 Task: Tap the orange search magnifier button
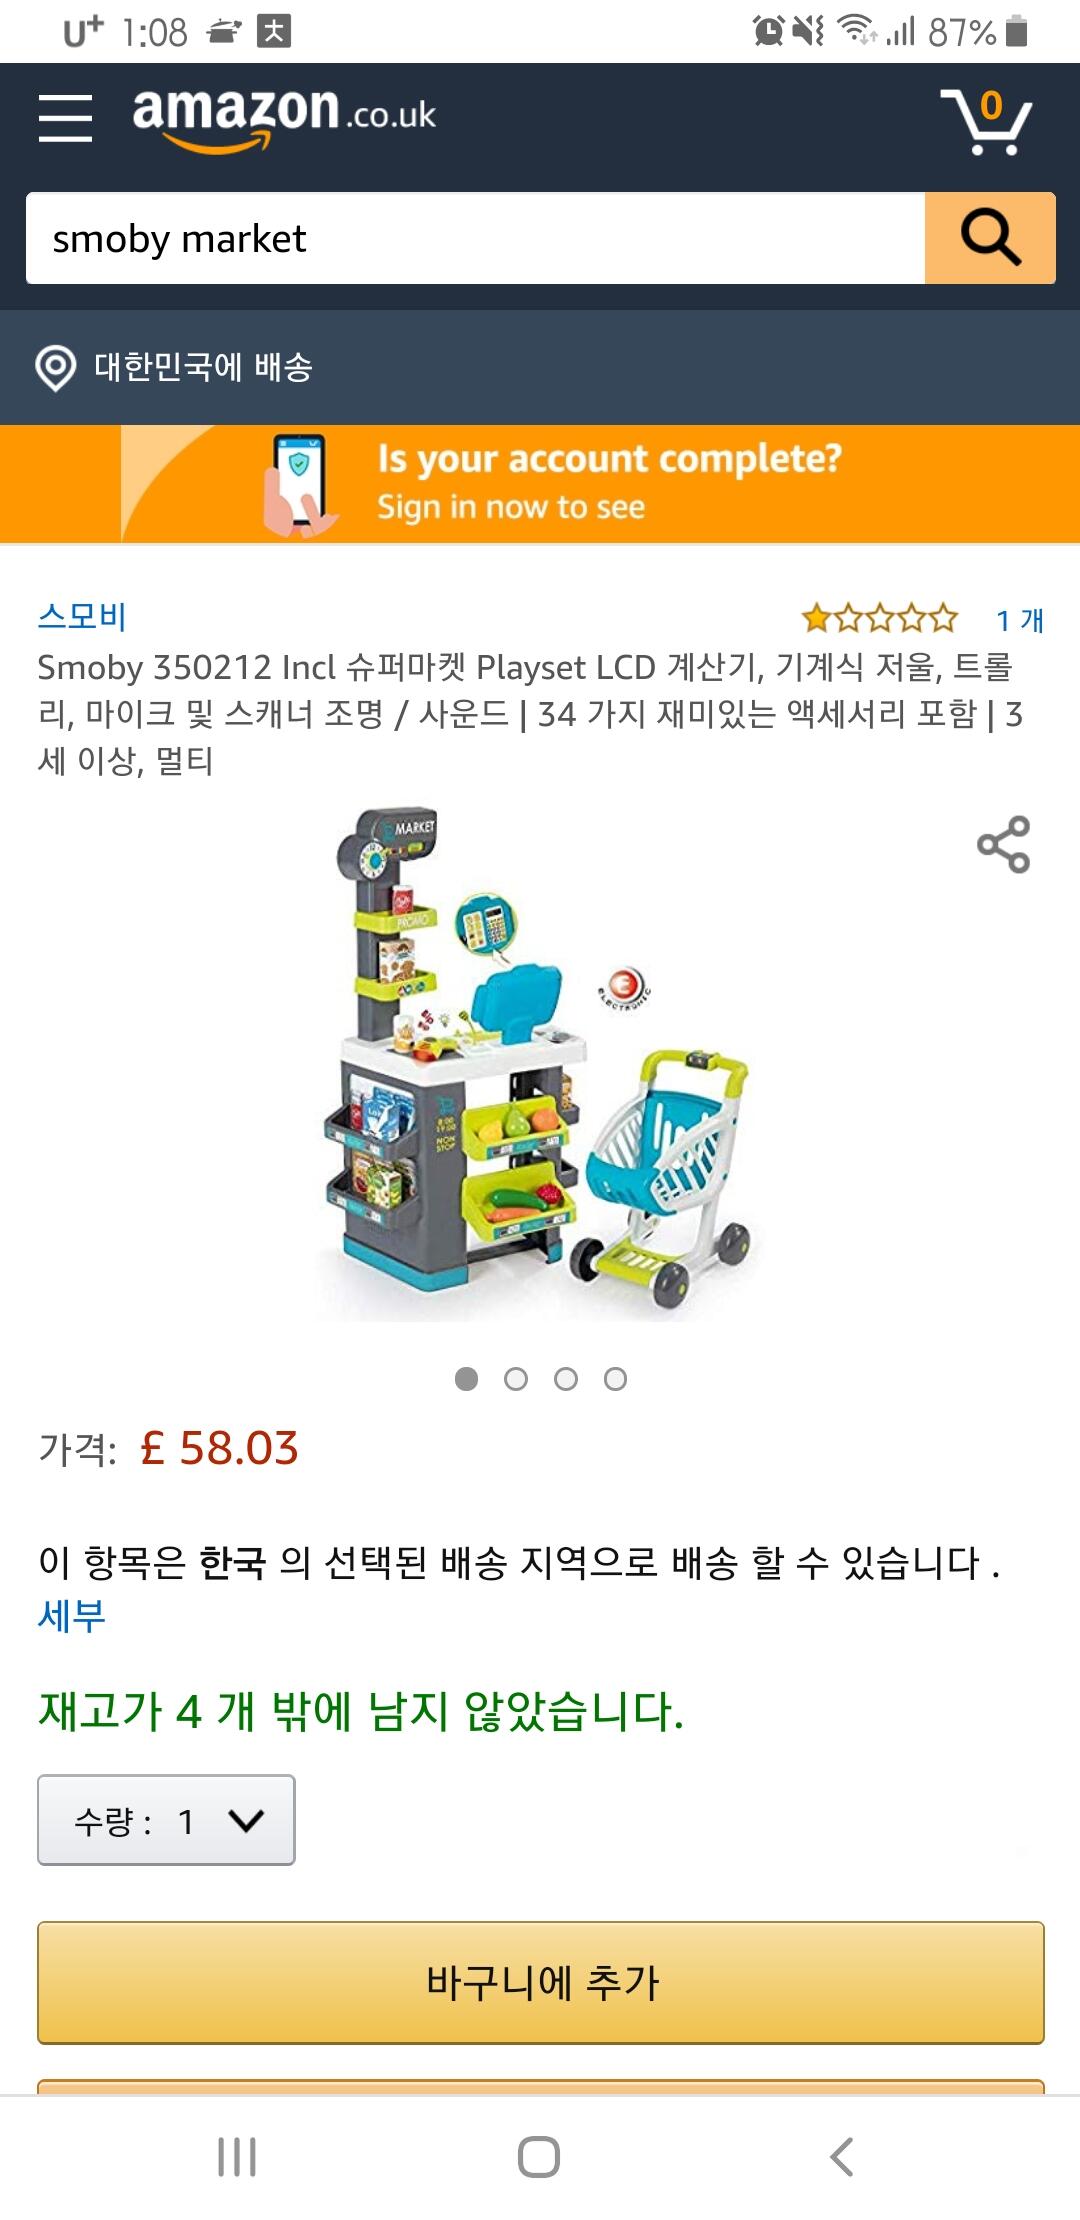click(990, 238)
